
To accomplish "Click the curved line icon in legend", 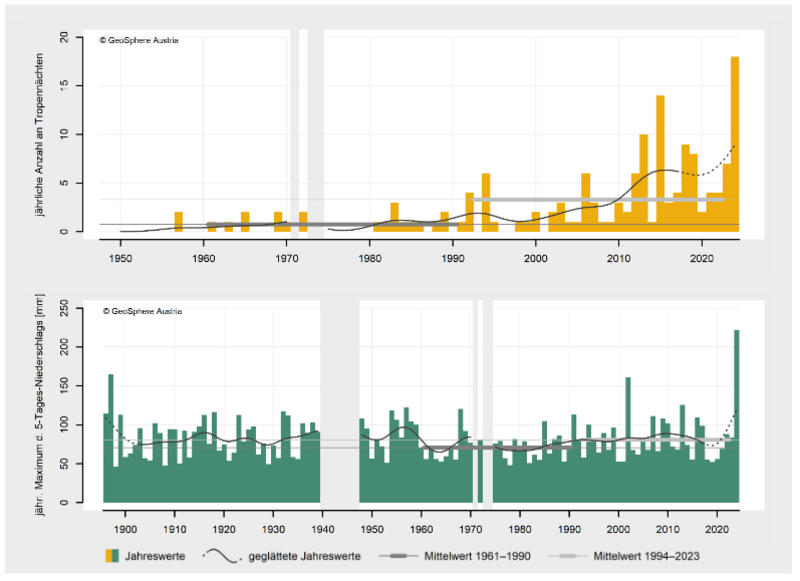I will pos(221,555).
